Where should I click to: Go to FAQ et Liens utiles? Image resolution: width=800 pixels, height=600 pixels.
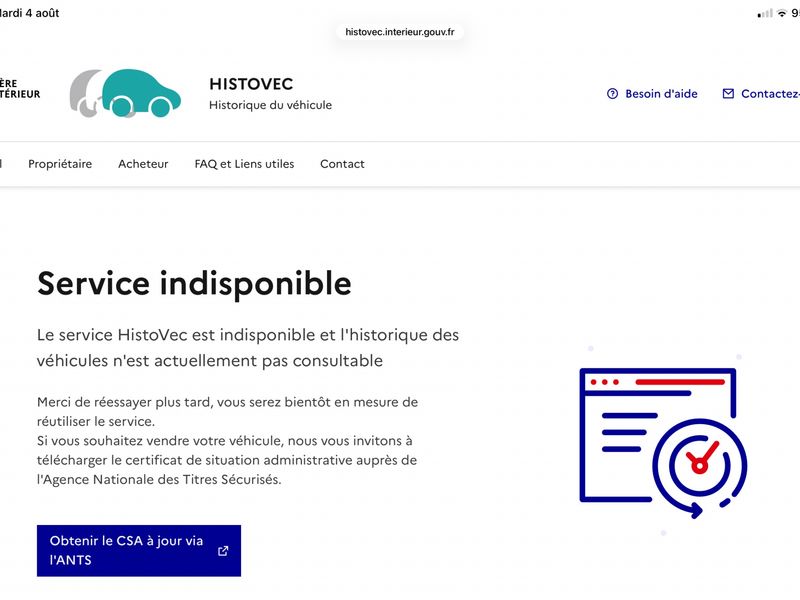tap(244, 164)
